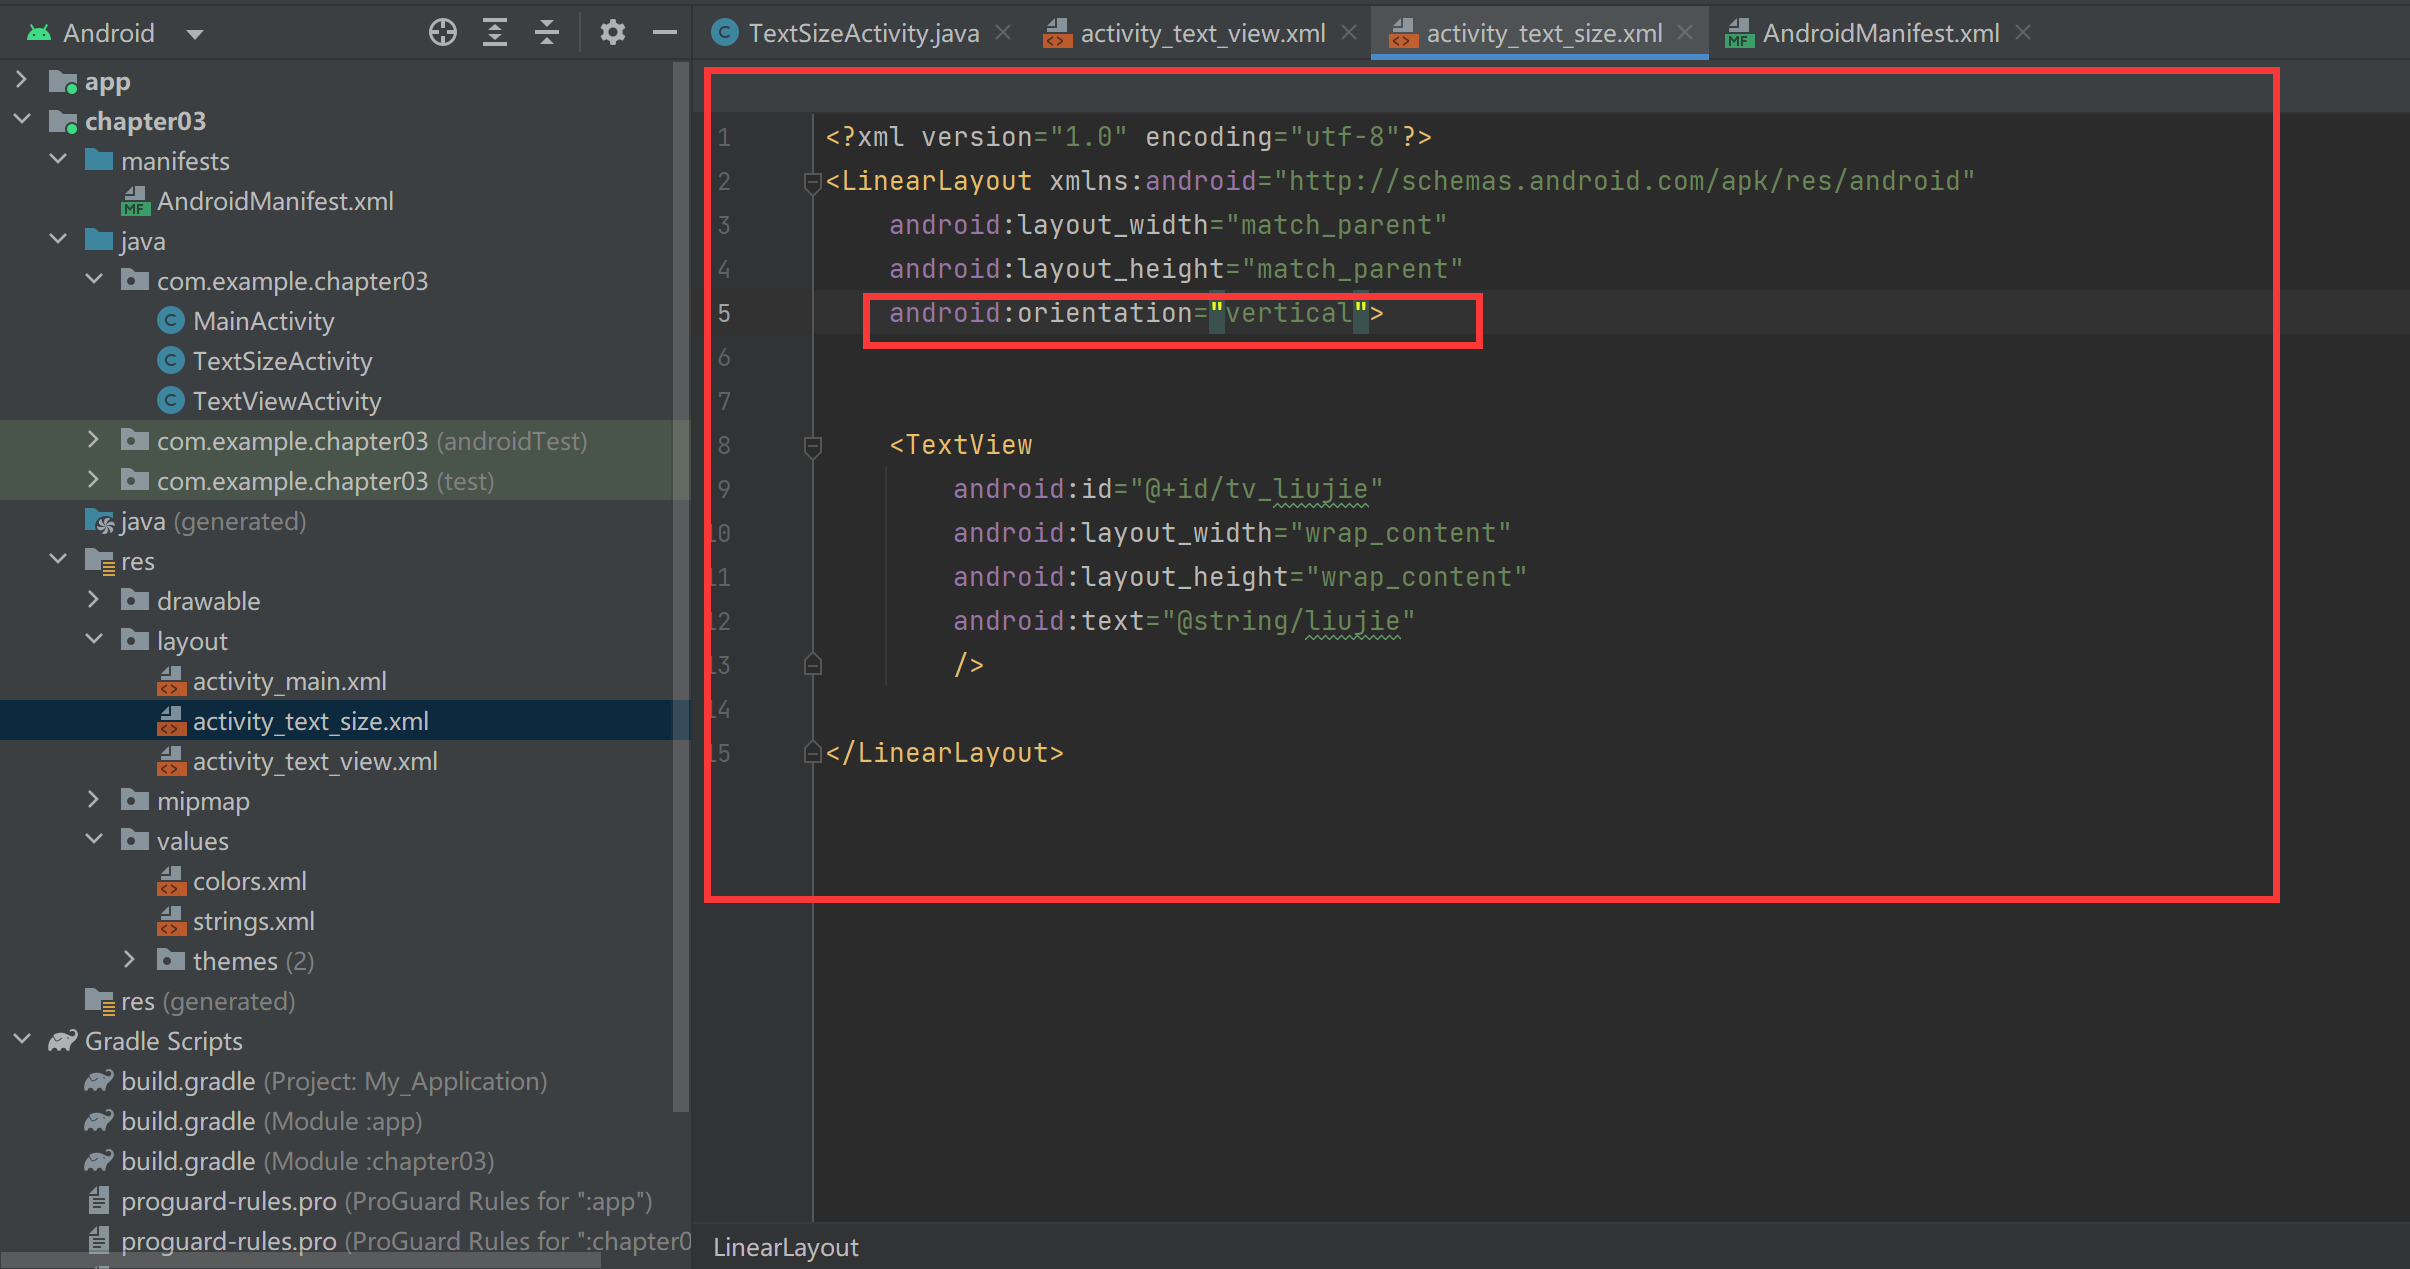
Task: Close the activity_text_view.xml tab
Action: 1349,33
